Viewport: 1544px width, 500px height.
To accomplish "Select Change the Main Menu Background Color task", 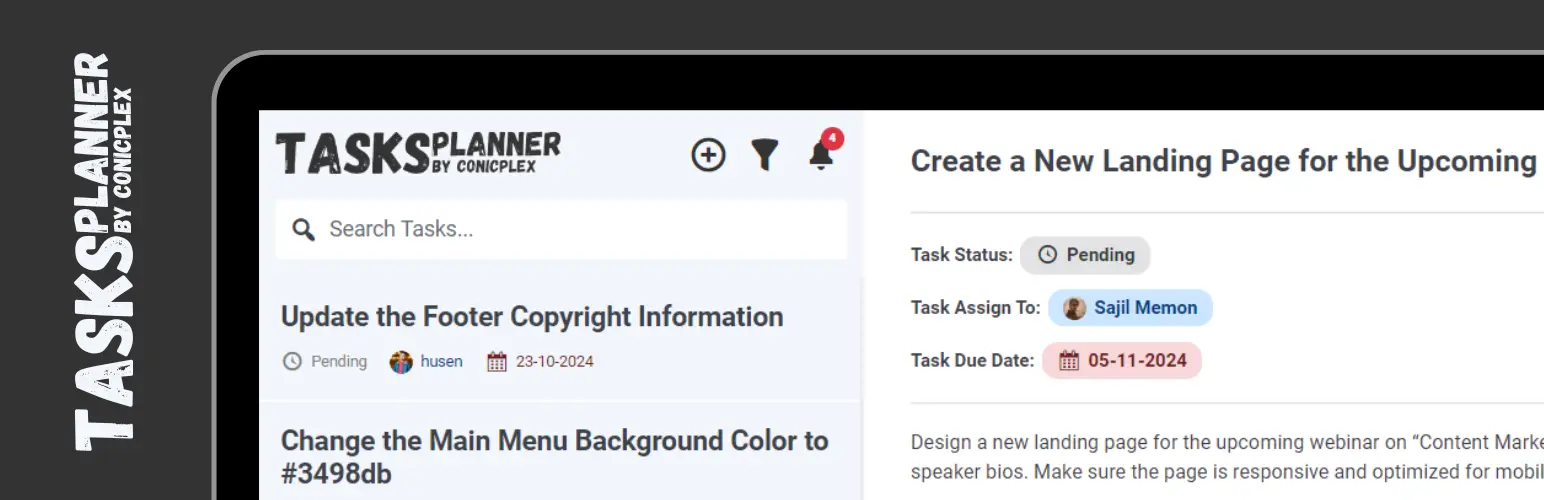I will pyautogui.click(x=561, y=452).
